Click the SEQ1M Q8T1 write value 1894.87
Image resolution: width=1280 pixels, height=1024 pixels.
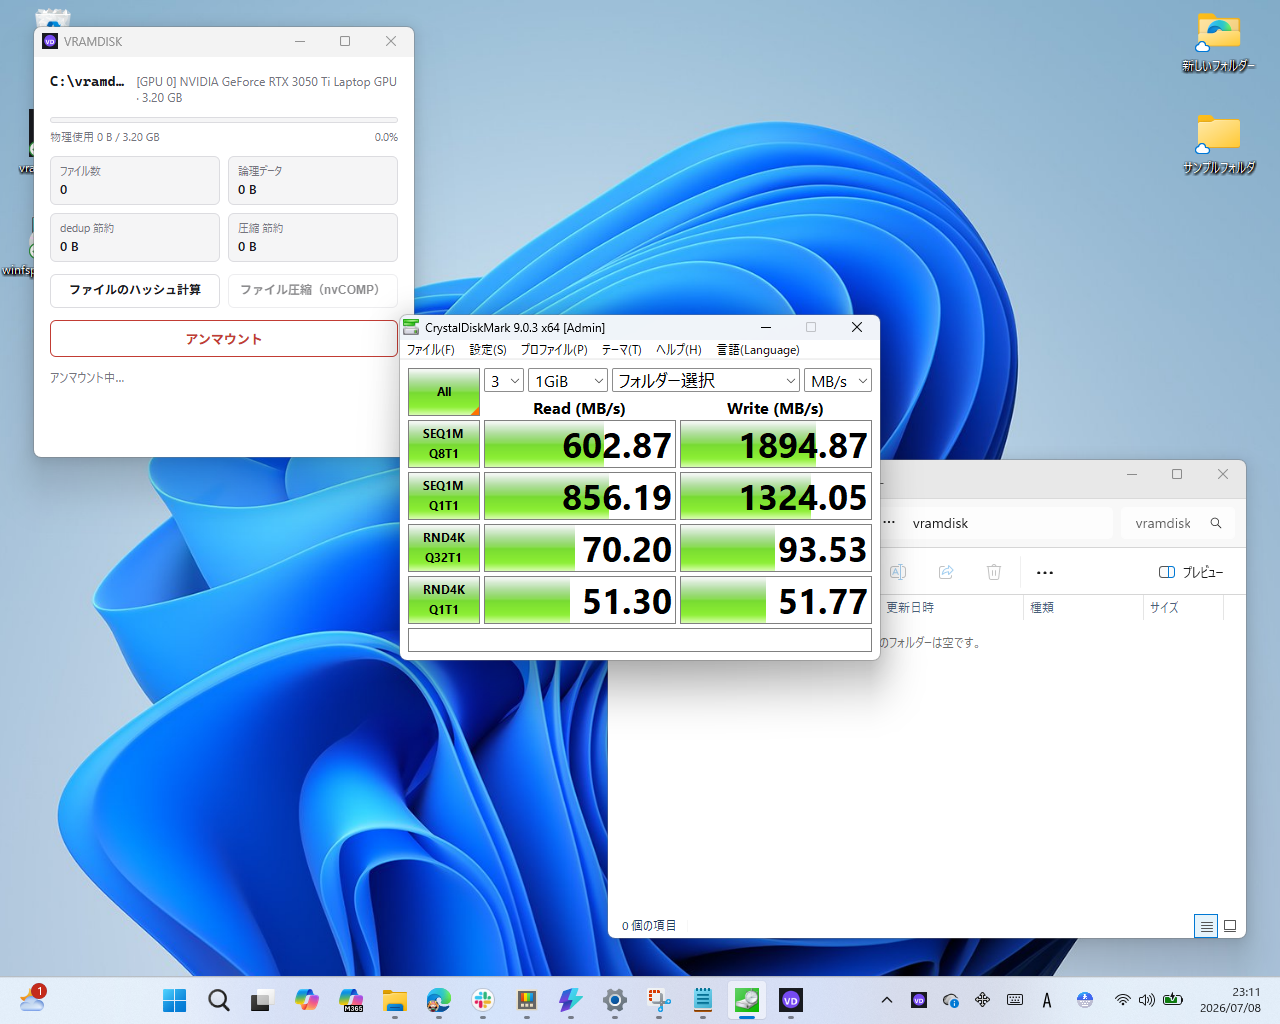(x=776, y=444)
